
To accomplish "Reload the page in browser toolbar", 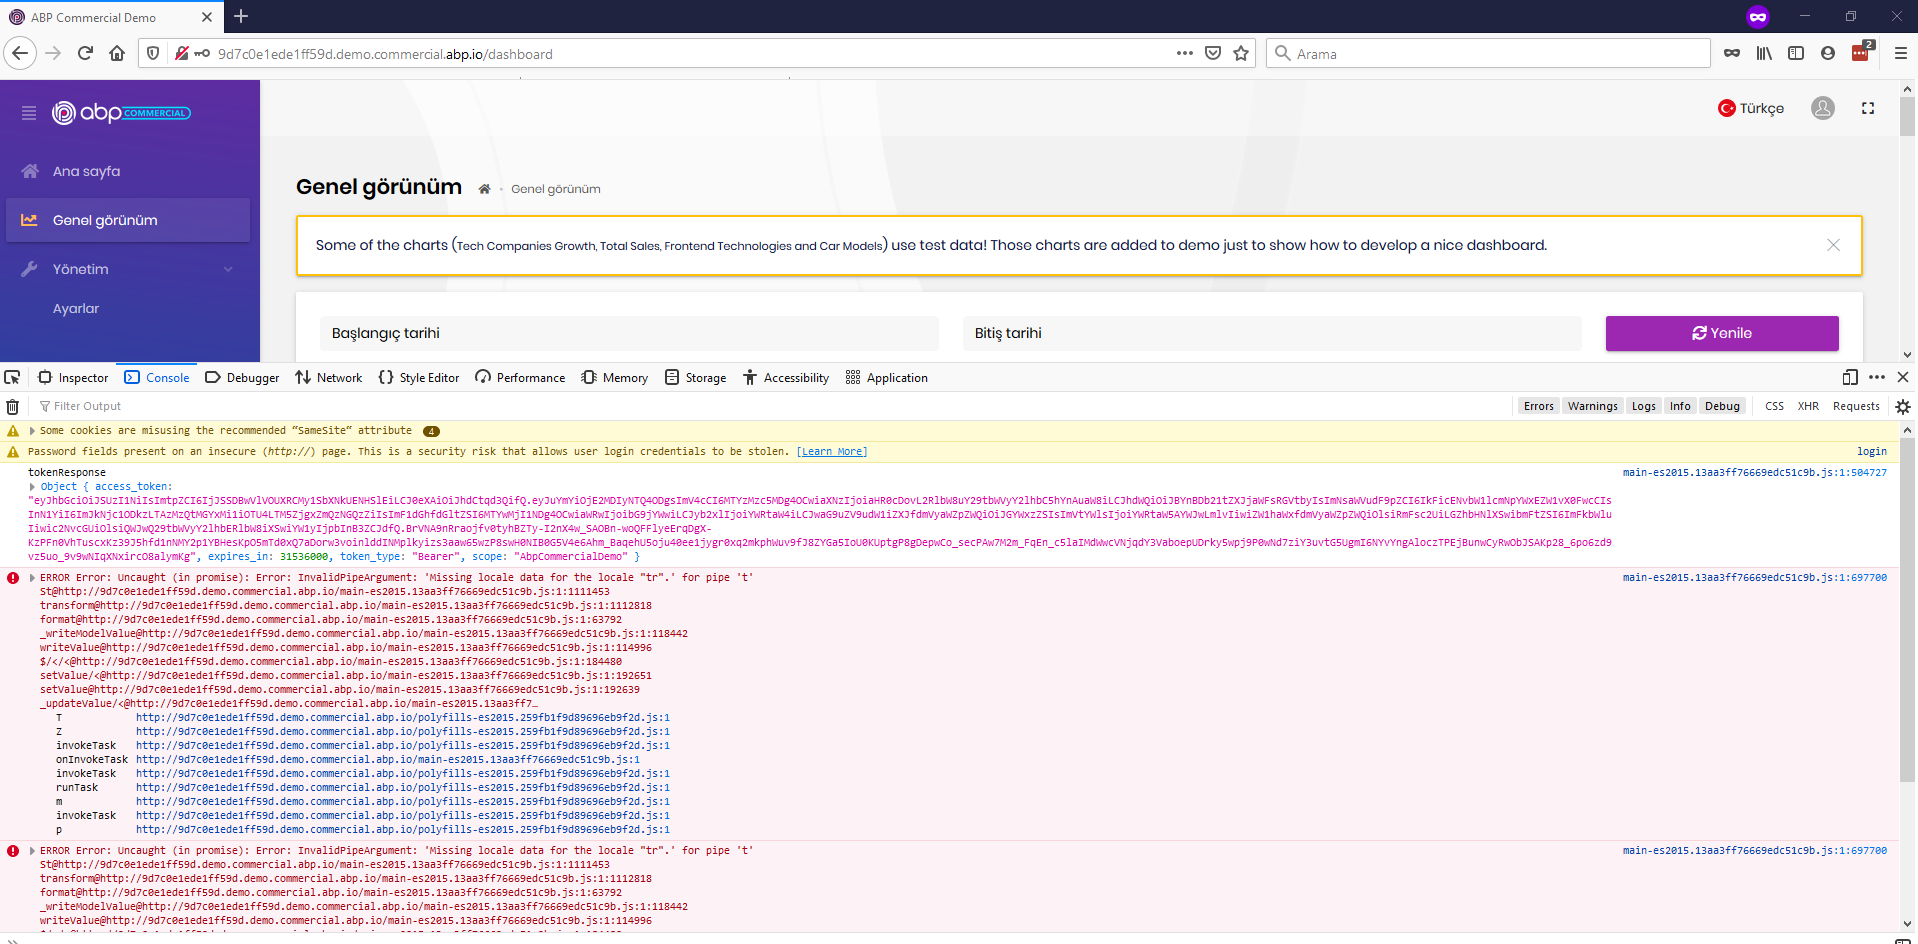I will pos(85,54).
